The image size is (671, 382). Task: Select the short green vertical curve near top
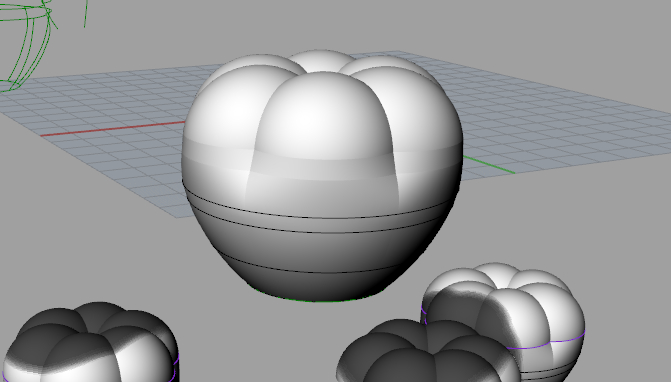[86, 13]
